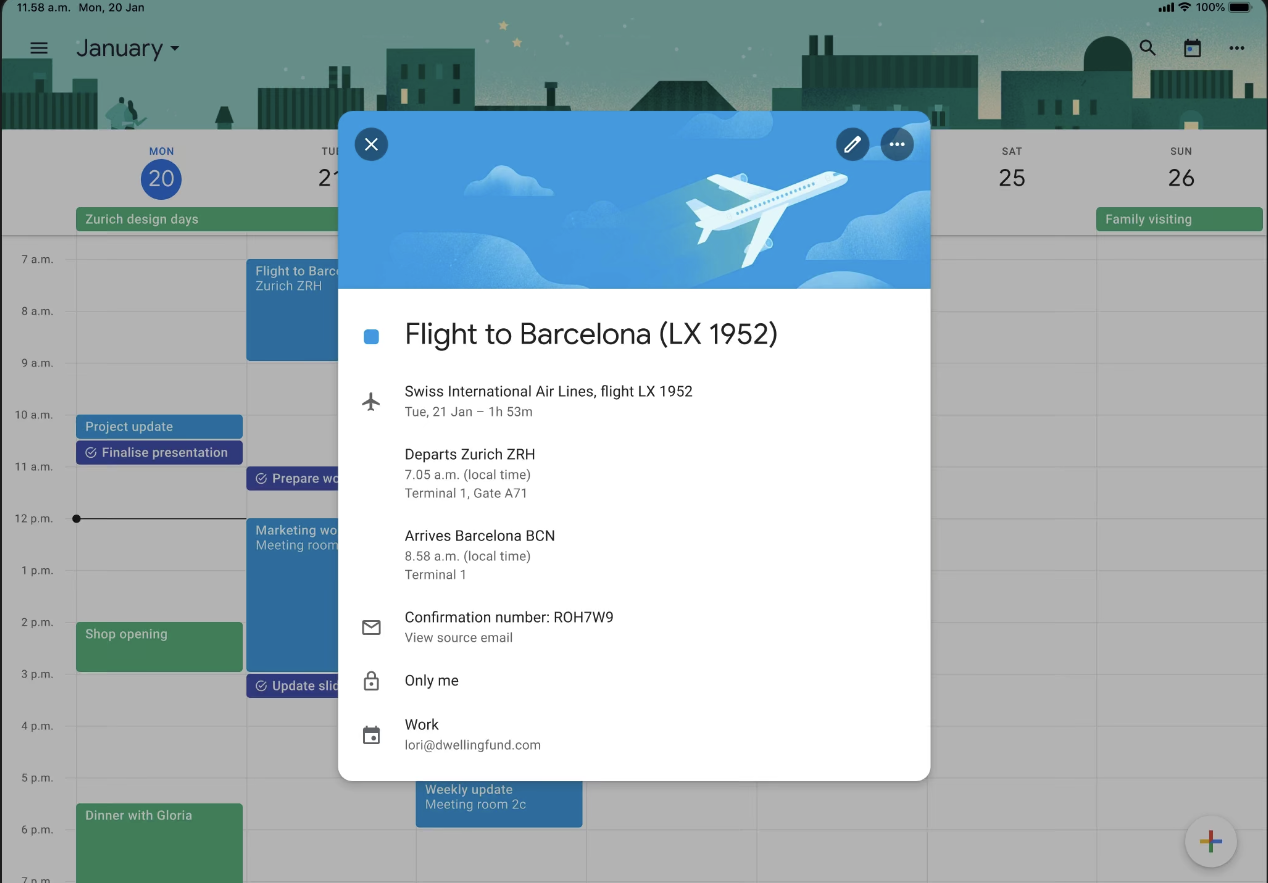Mark Finalise presentation task complete
Image resolution: width=1268 pixels, height=883 pixels.
(x=91, y=453)
